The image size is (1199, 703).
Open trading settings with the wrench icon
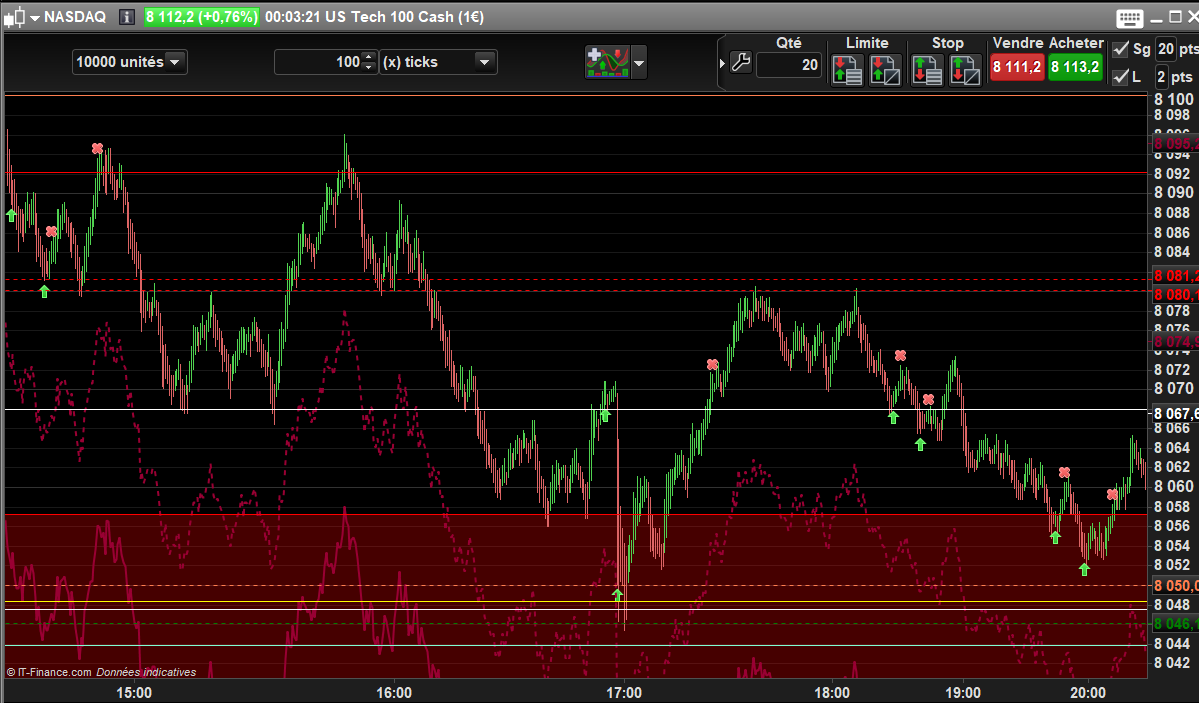[740, 62]
